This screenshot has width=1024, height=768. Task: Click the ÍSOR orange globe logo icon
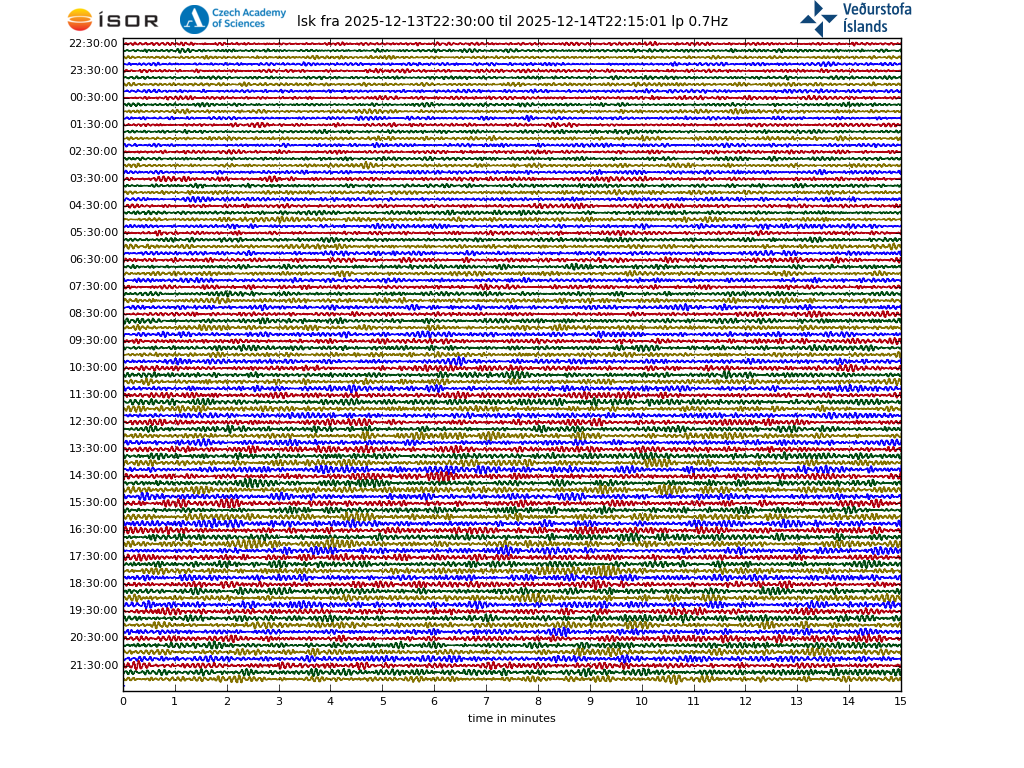pyautogui.click(x=80, y=20)
